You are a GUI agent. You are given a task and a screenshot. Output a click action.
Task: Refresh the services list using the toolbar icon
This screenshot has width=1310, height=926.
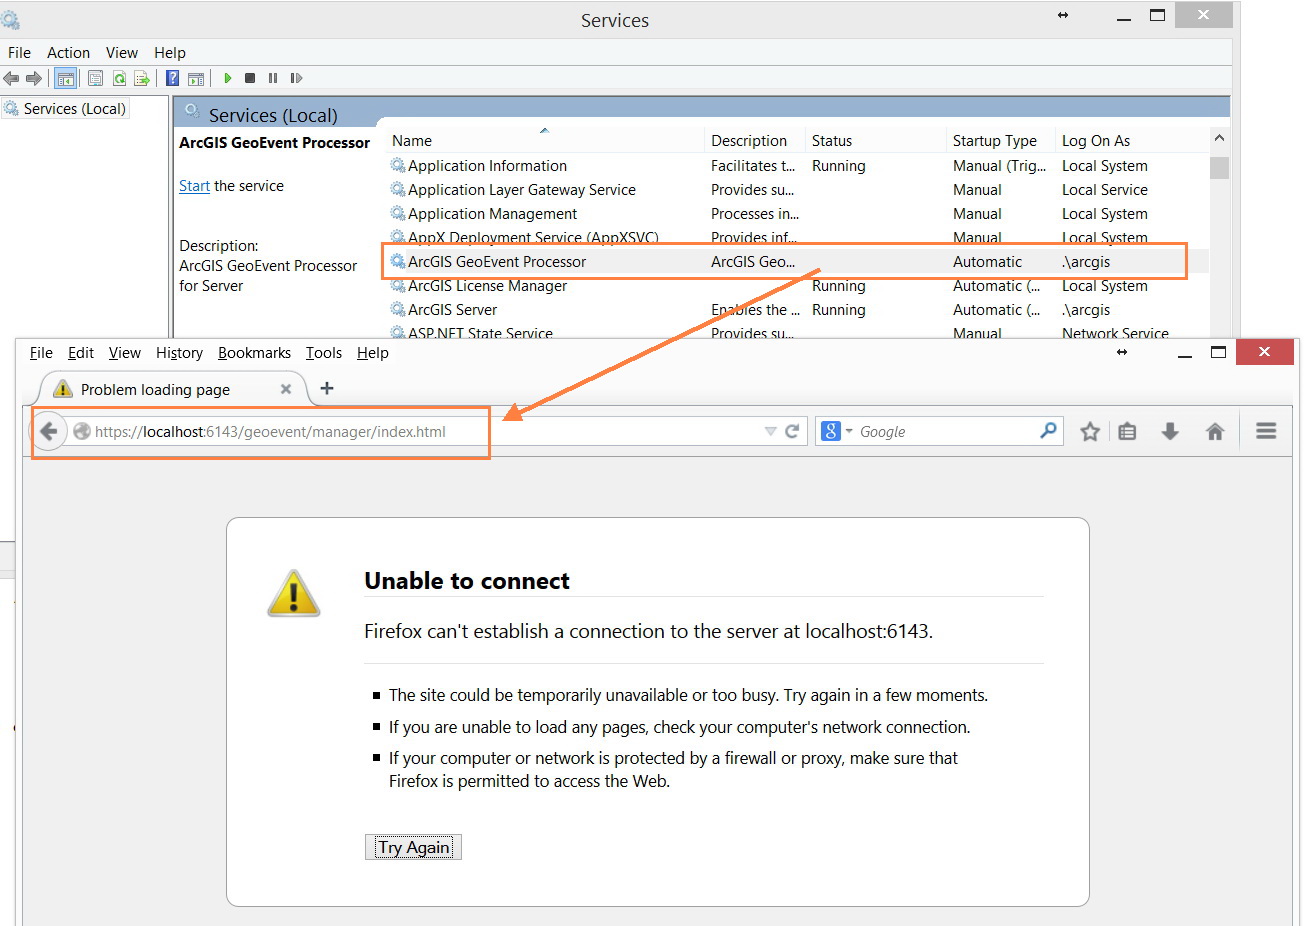[x=119, y=78]
